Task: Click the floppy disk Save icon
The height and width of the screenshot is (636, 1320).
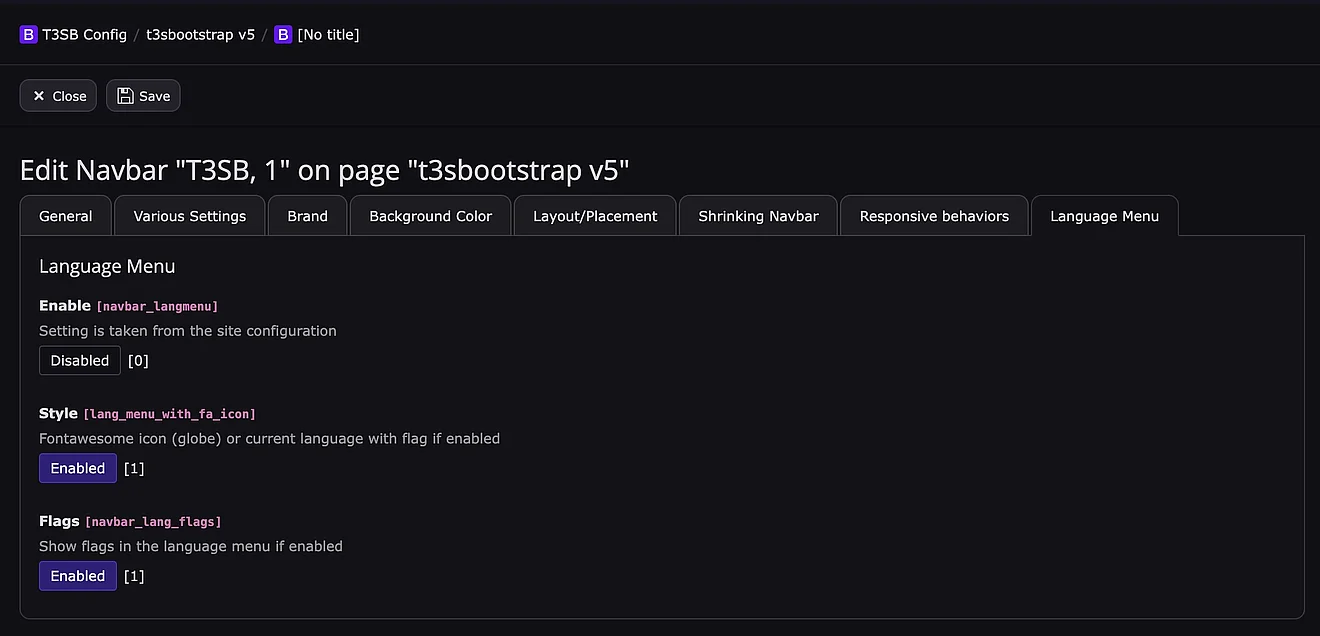Action: (x=125, y=96)
